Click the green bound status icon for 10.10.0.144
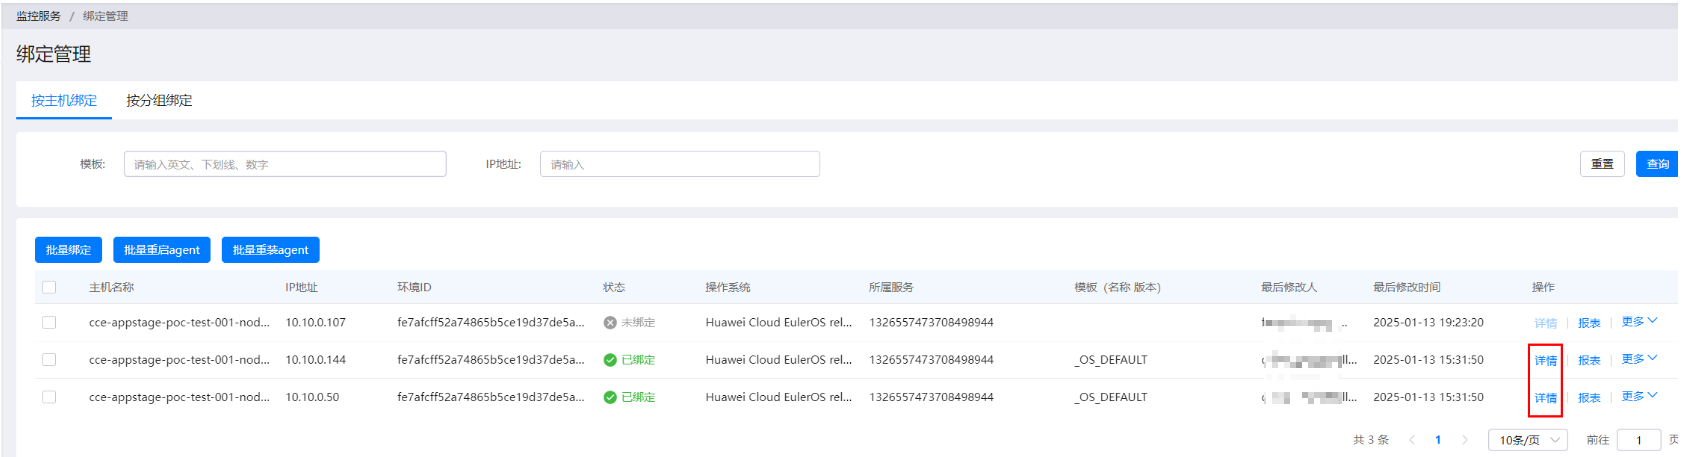Screen dimensions: 1688x457 tap(610, 360)
